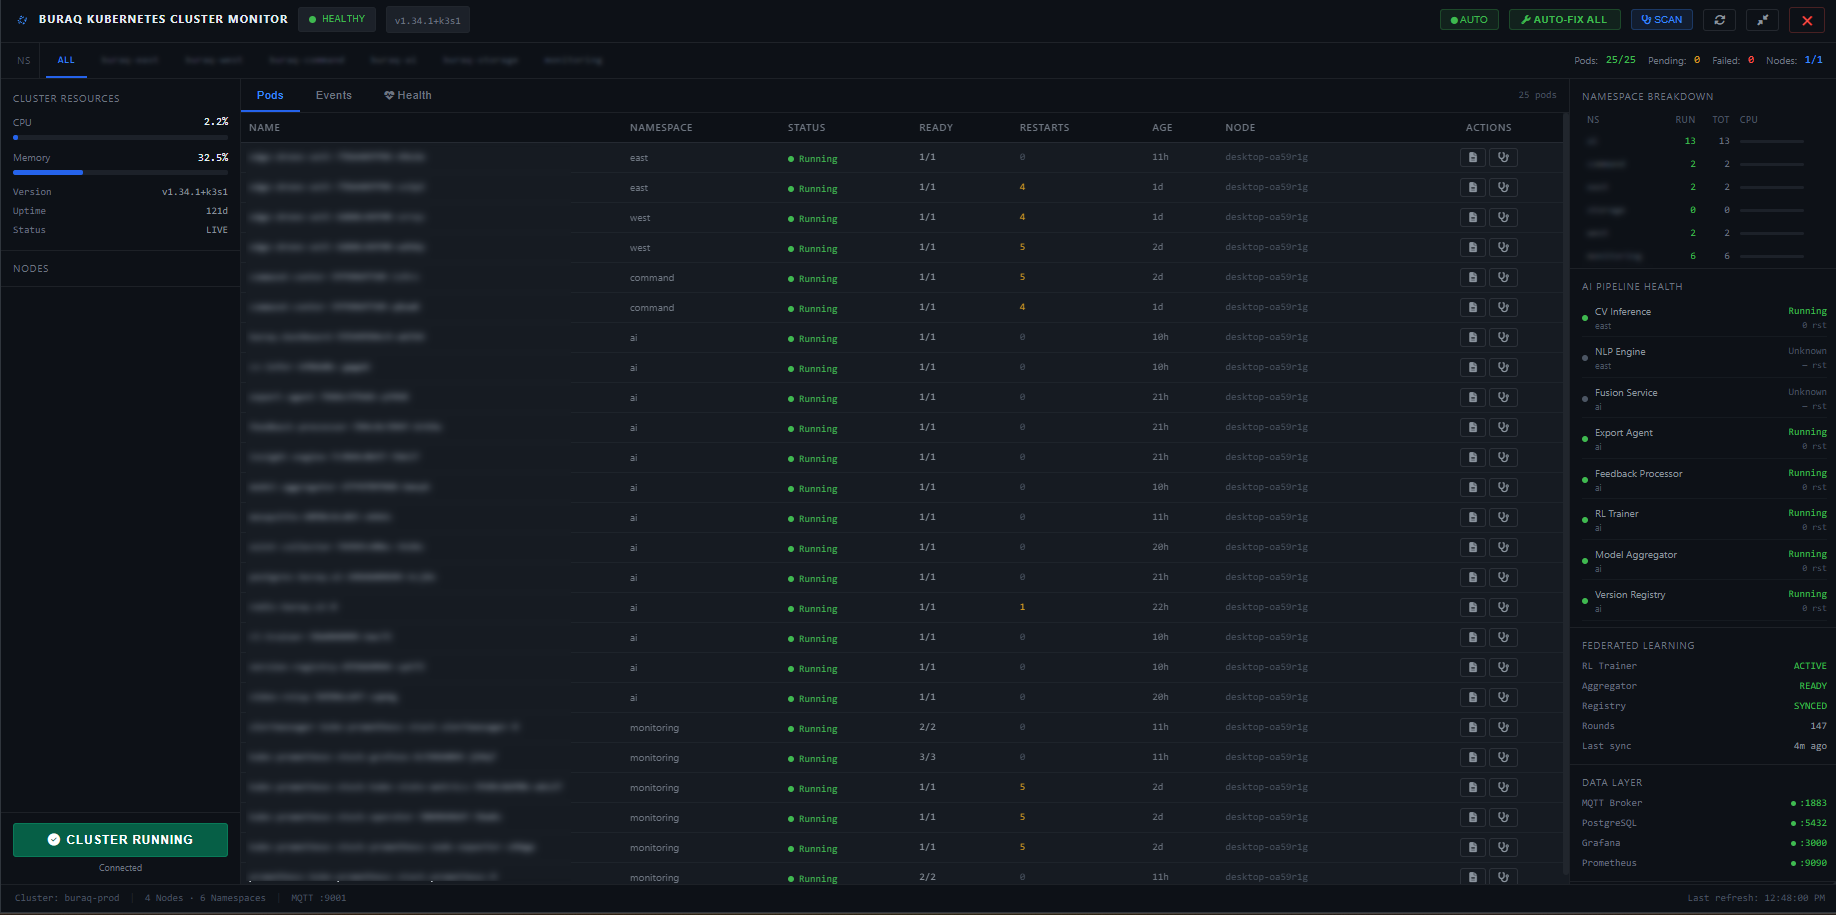This screenshot has width=1836, height=915.
Task: Toggle the AUTO refresh mode
Action: point(1469,19)
